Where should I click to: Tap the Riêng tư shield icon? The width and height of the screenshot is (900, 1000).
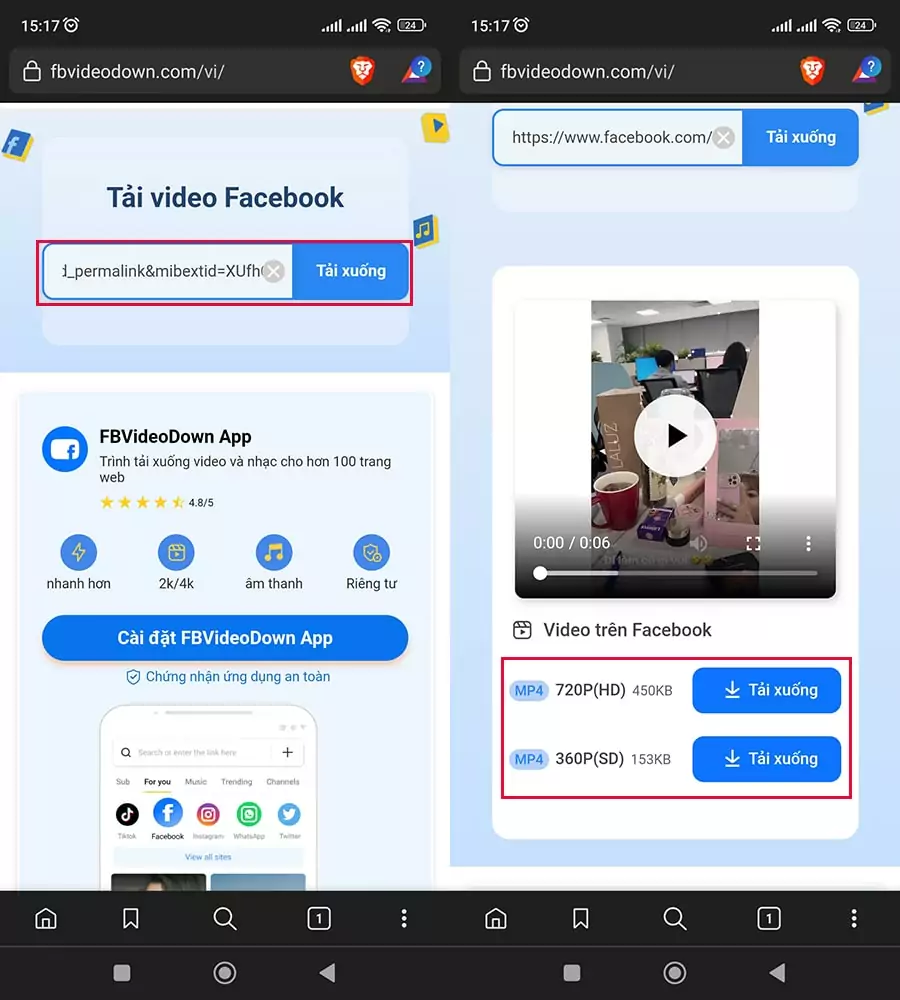point(371,552)
